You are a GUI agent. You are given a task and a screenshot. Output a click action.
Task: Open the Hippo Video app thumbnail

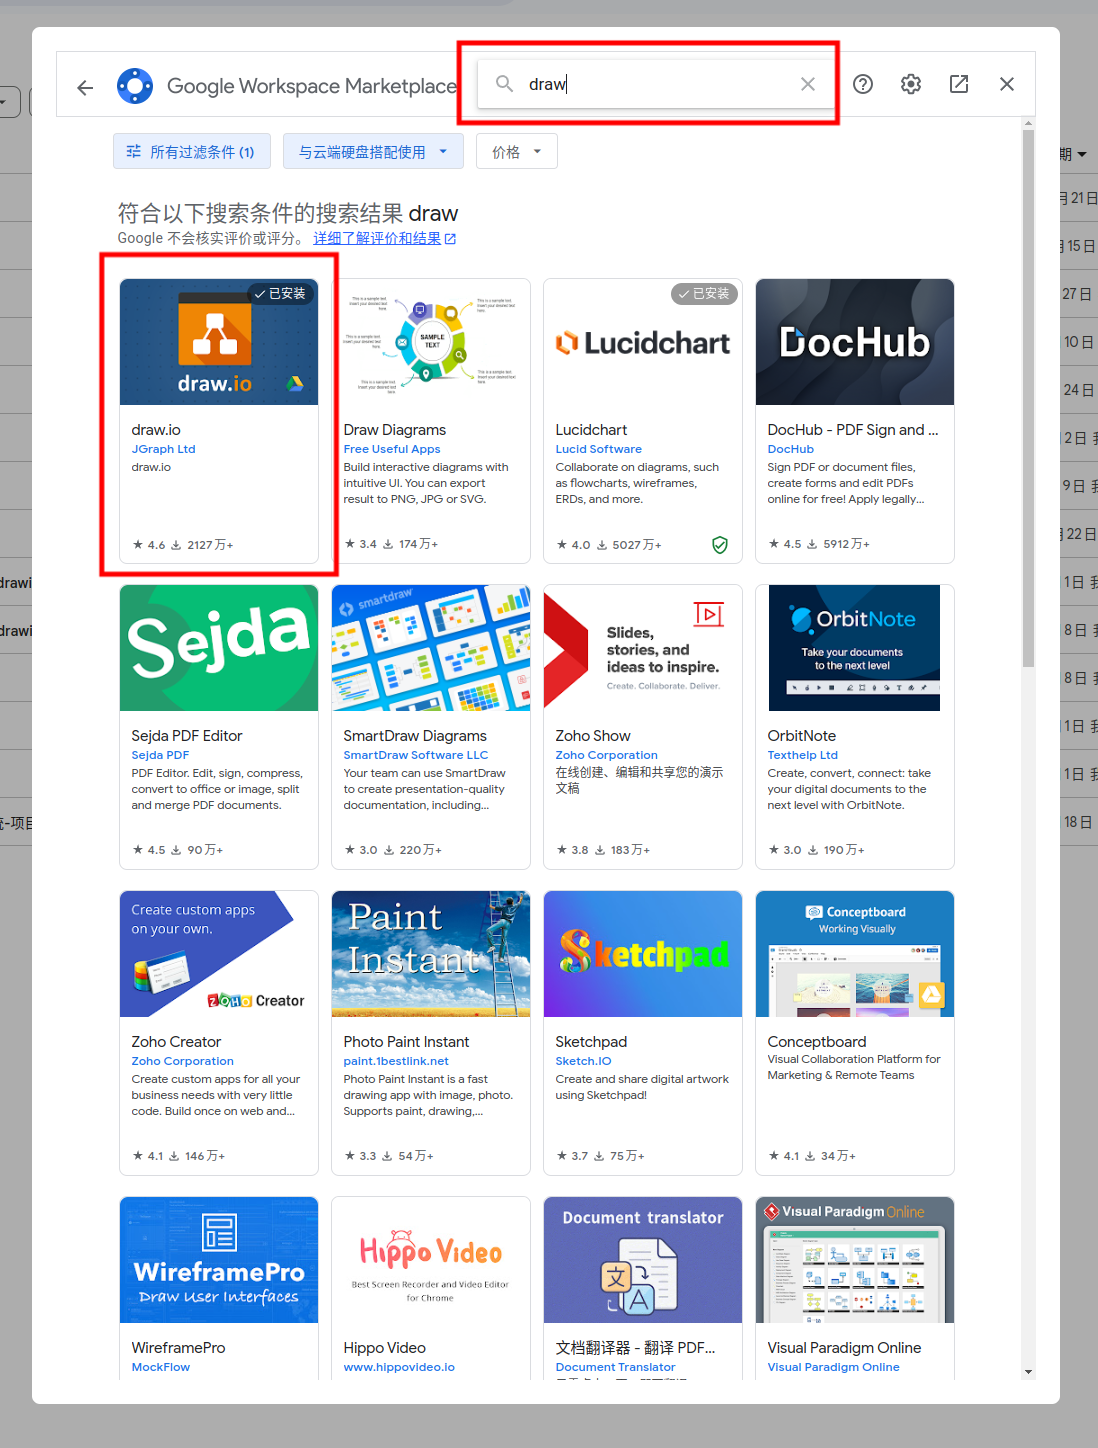coord(431,1260)
